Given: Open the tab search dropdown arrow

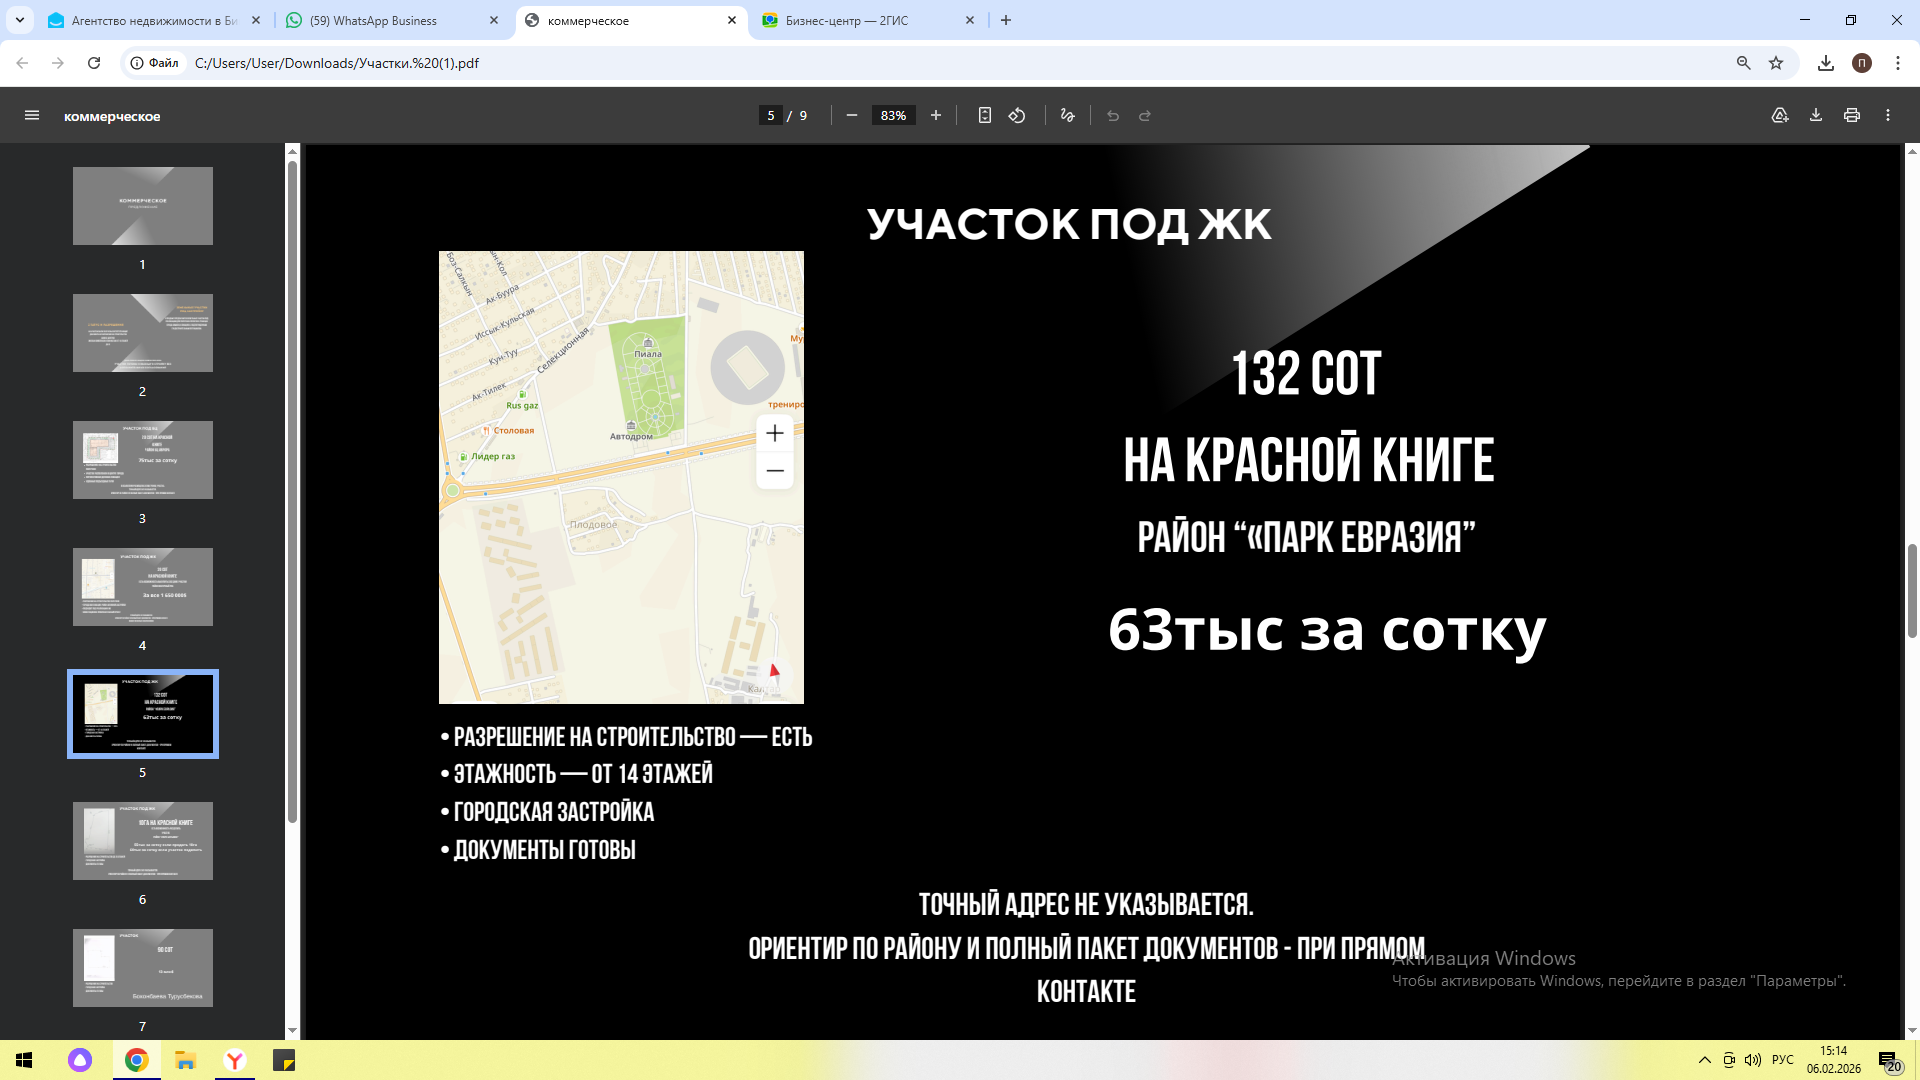Looking at the screenshot, I should click(20, 20).
